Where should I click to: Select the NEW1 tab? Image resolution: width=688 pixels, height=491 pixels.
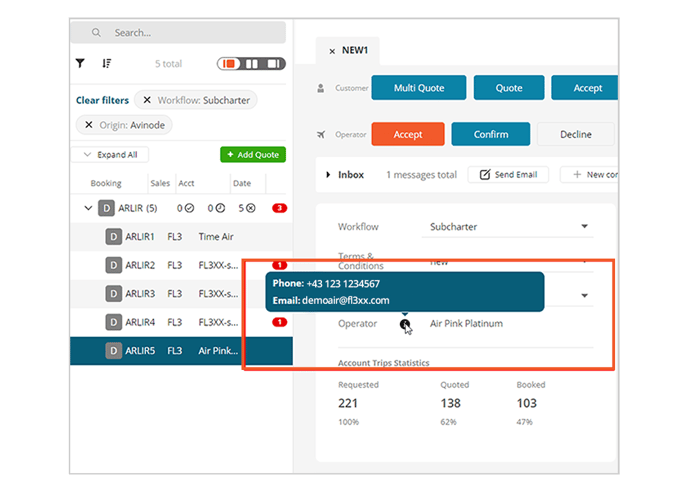tap(357, 51)
